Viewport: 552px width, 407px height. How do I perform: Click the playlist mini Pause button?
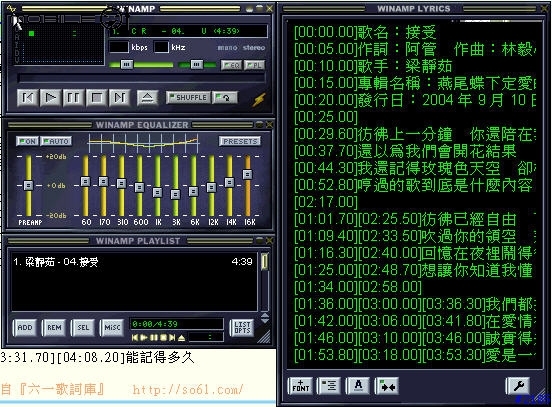click(x=154, y=338)
